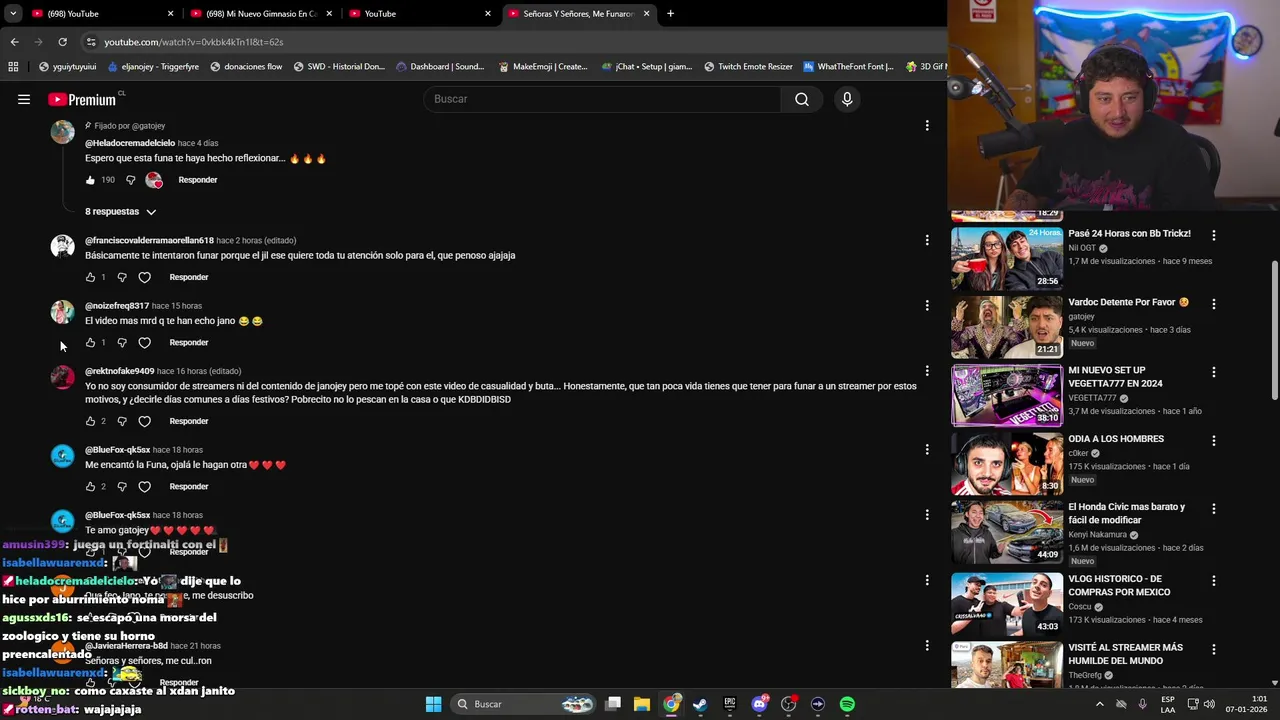This screenshot has height=720, width=1280.
Task: Open 'ODIA A LOS HOMBRES' video thumbnail
Action: [1006, 463]
